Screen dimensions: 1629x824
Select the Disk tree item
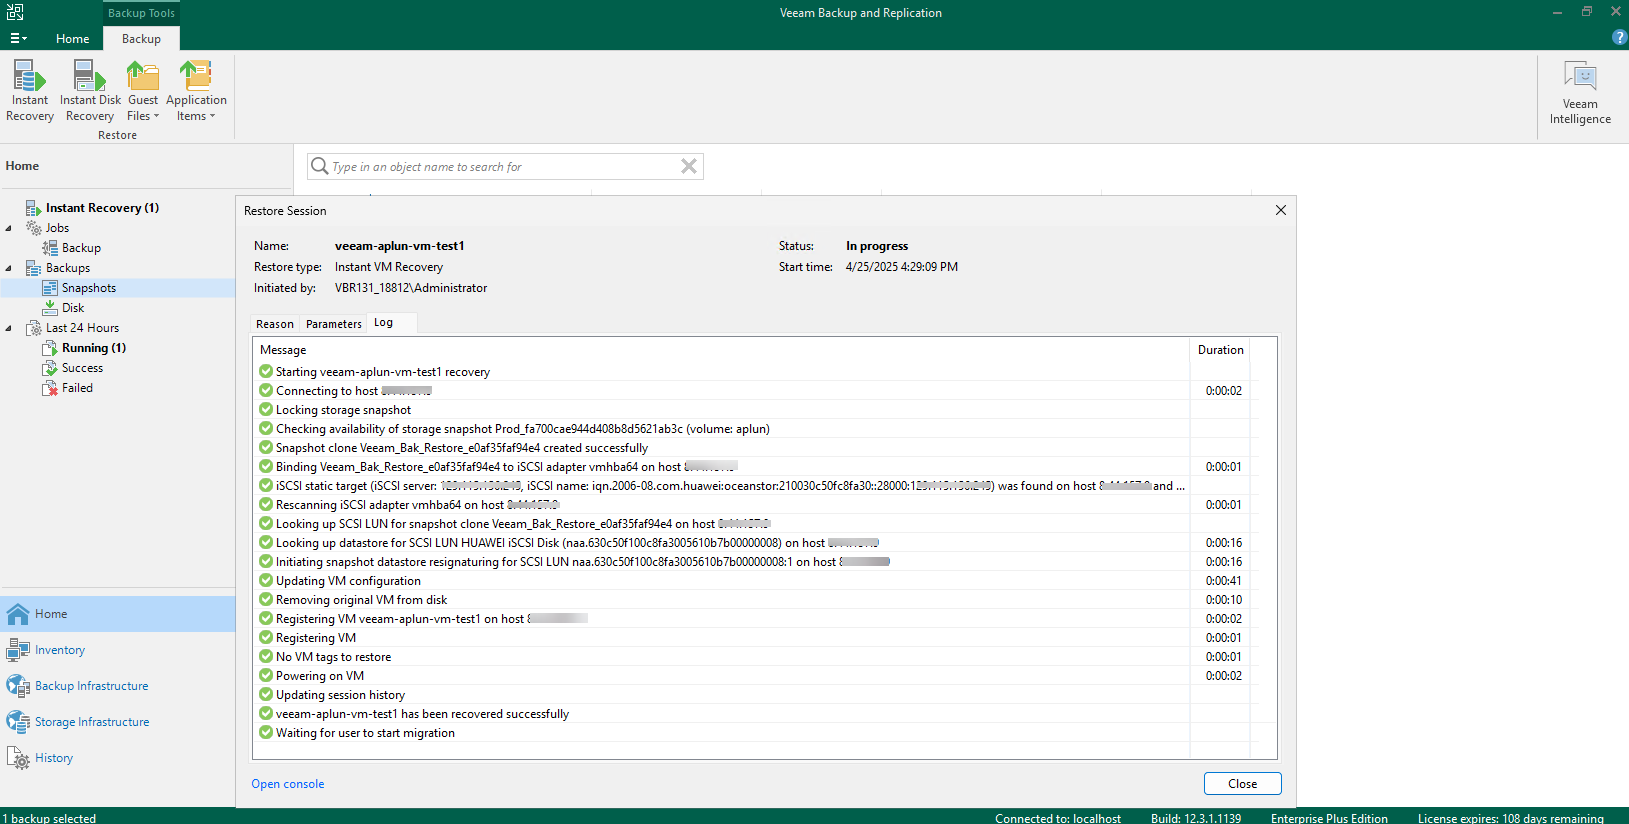[73, 308]
